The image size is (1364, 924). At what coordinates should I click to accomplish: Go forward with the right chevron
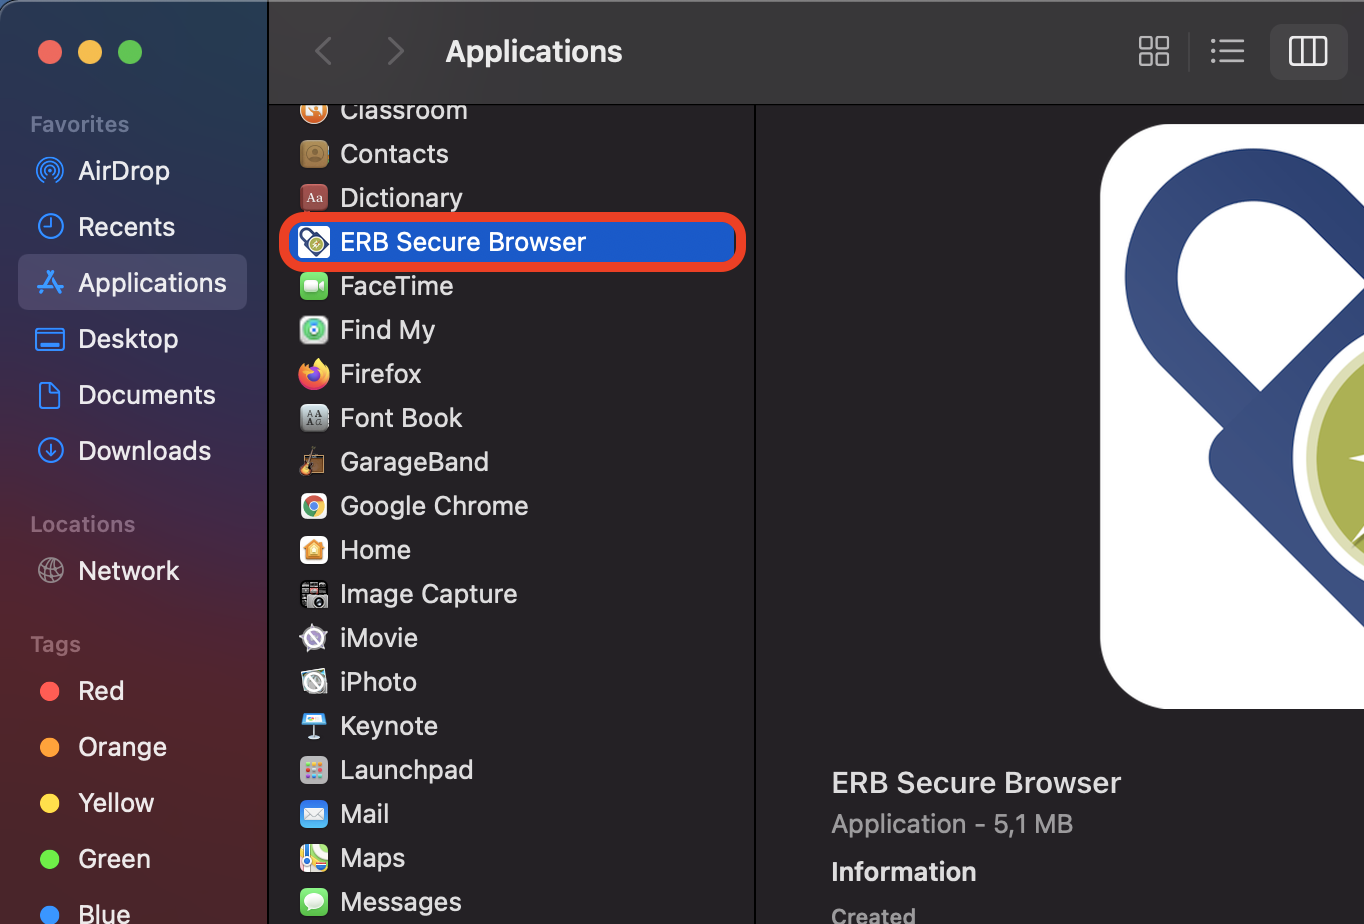pos(395,51)
